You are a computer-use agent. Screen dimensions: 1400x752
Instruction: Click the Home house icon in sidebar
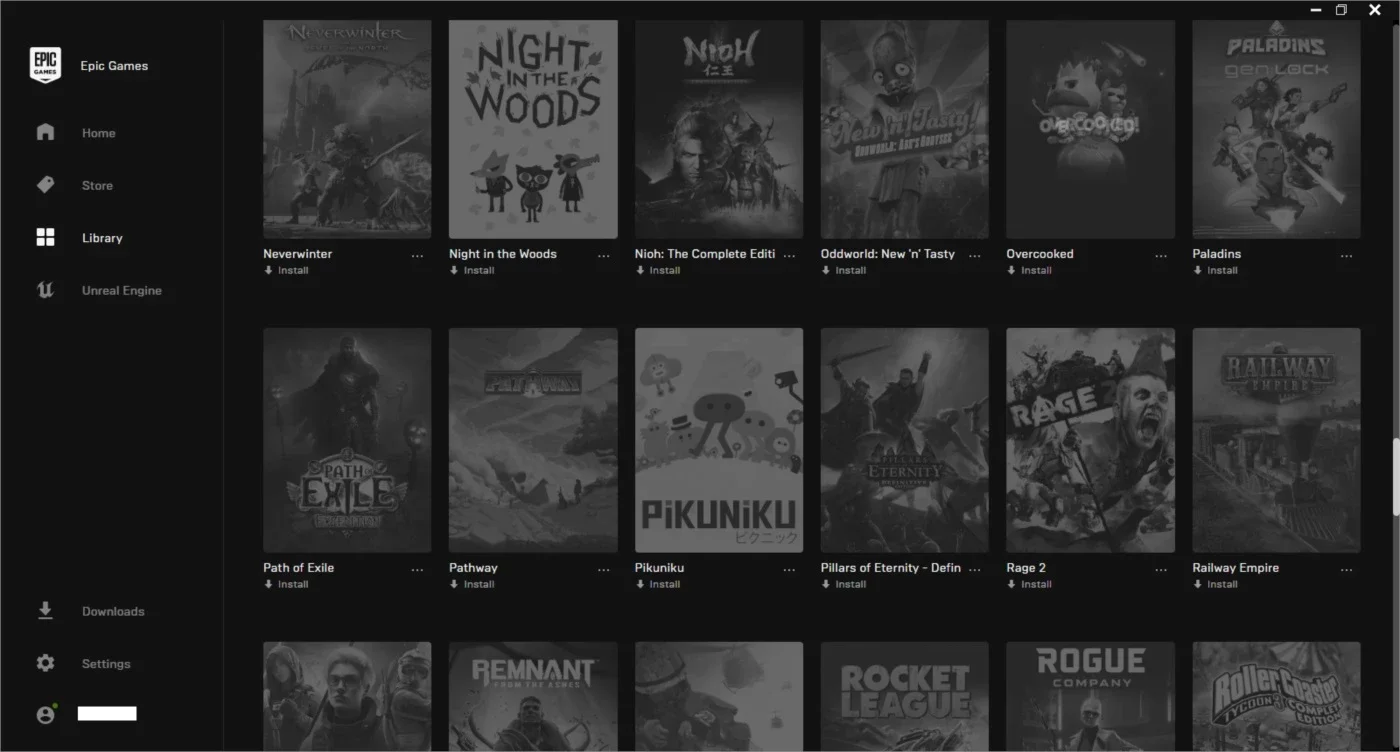point(45,132)
